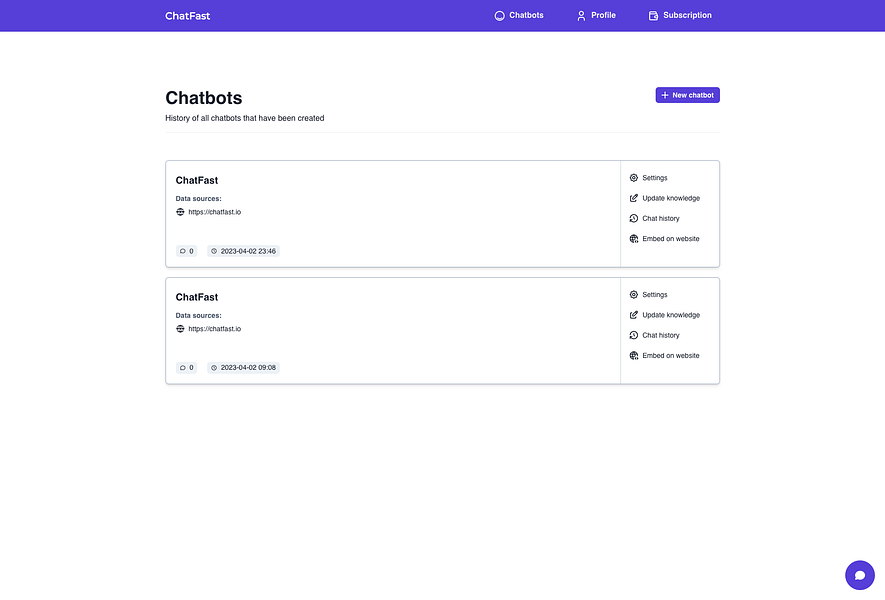Open Settings on the second chatbot card
This screenshot has height=600, width=885.
pos(653,294)
